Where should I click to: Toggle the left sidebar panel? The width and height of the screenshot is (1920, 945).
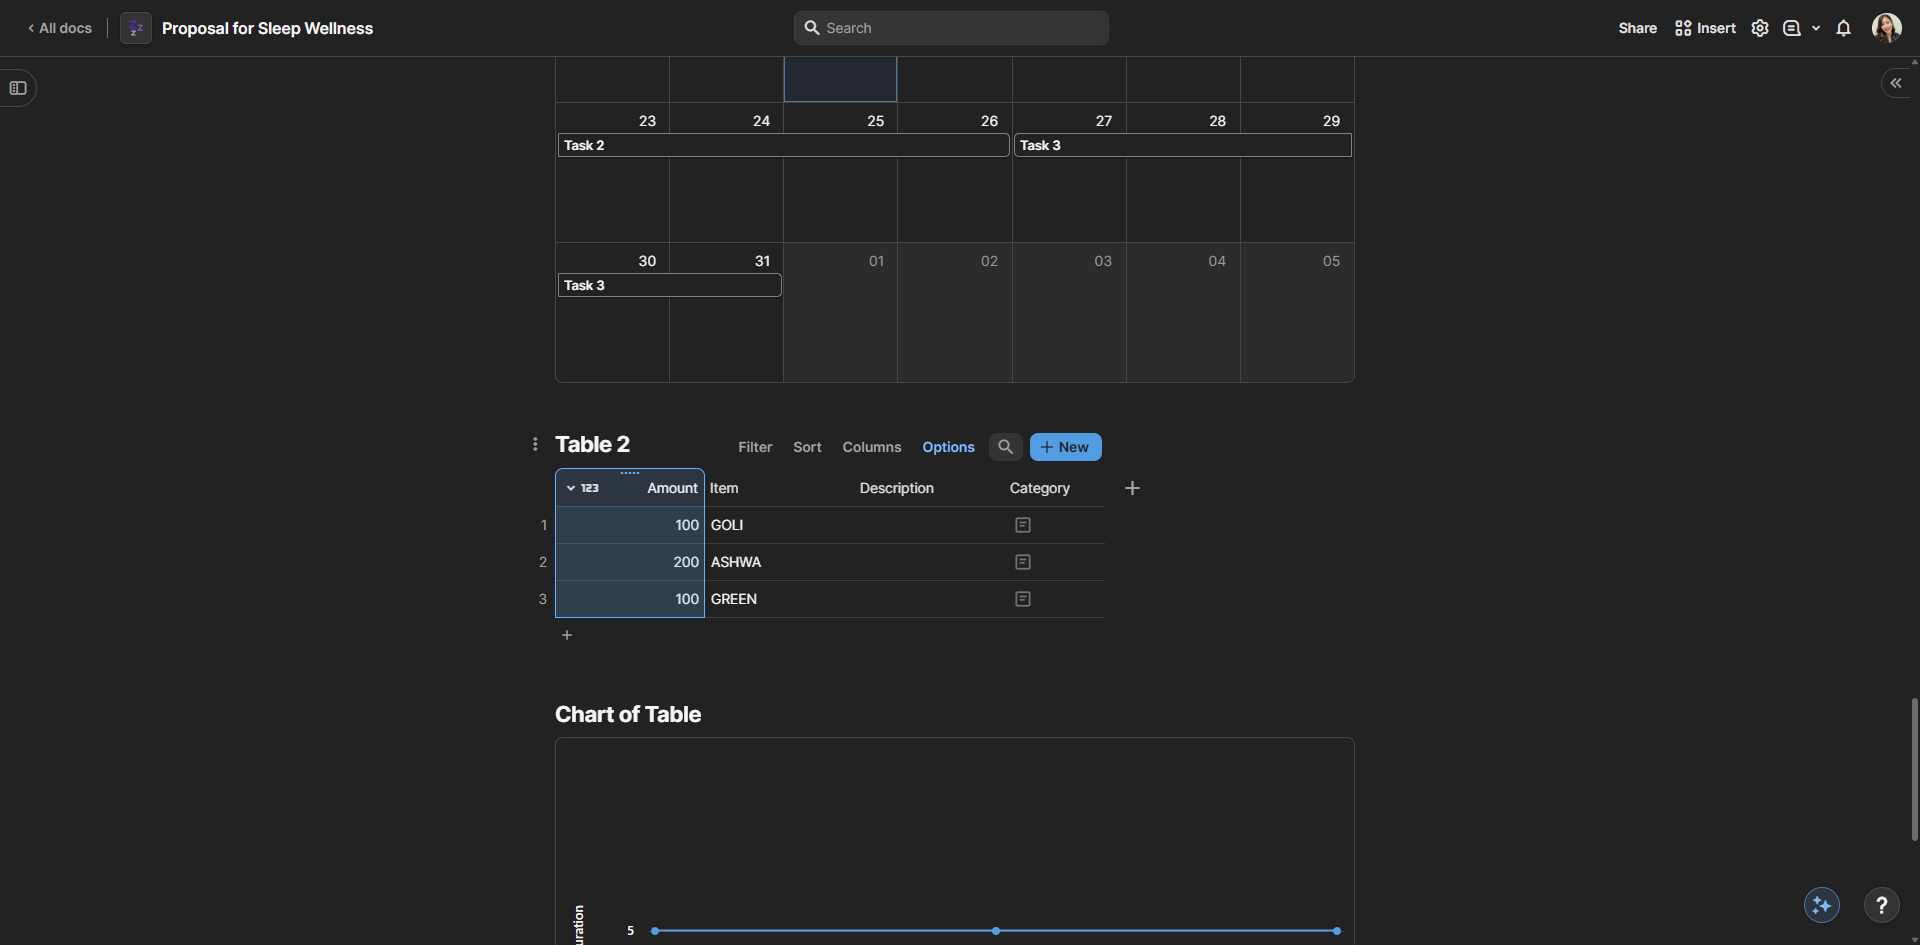click(18, 88)
